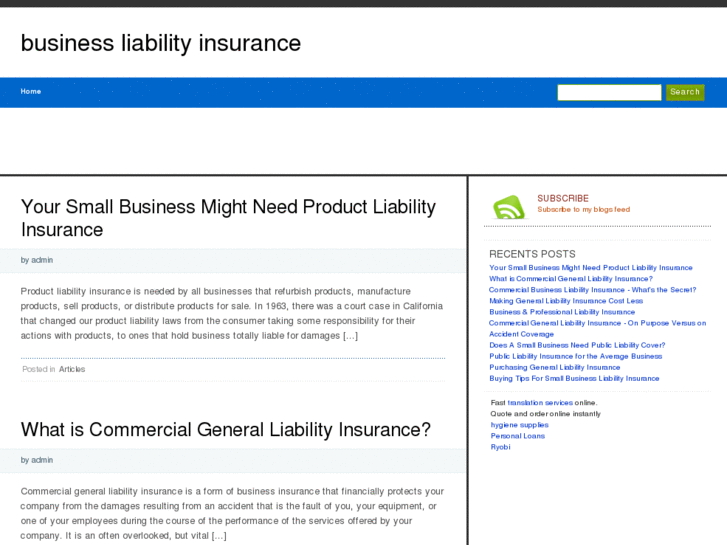Click the 'hygiene supplies' sidebar link
Screen dimensions: 727x545
tap(519, 425)
